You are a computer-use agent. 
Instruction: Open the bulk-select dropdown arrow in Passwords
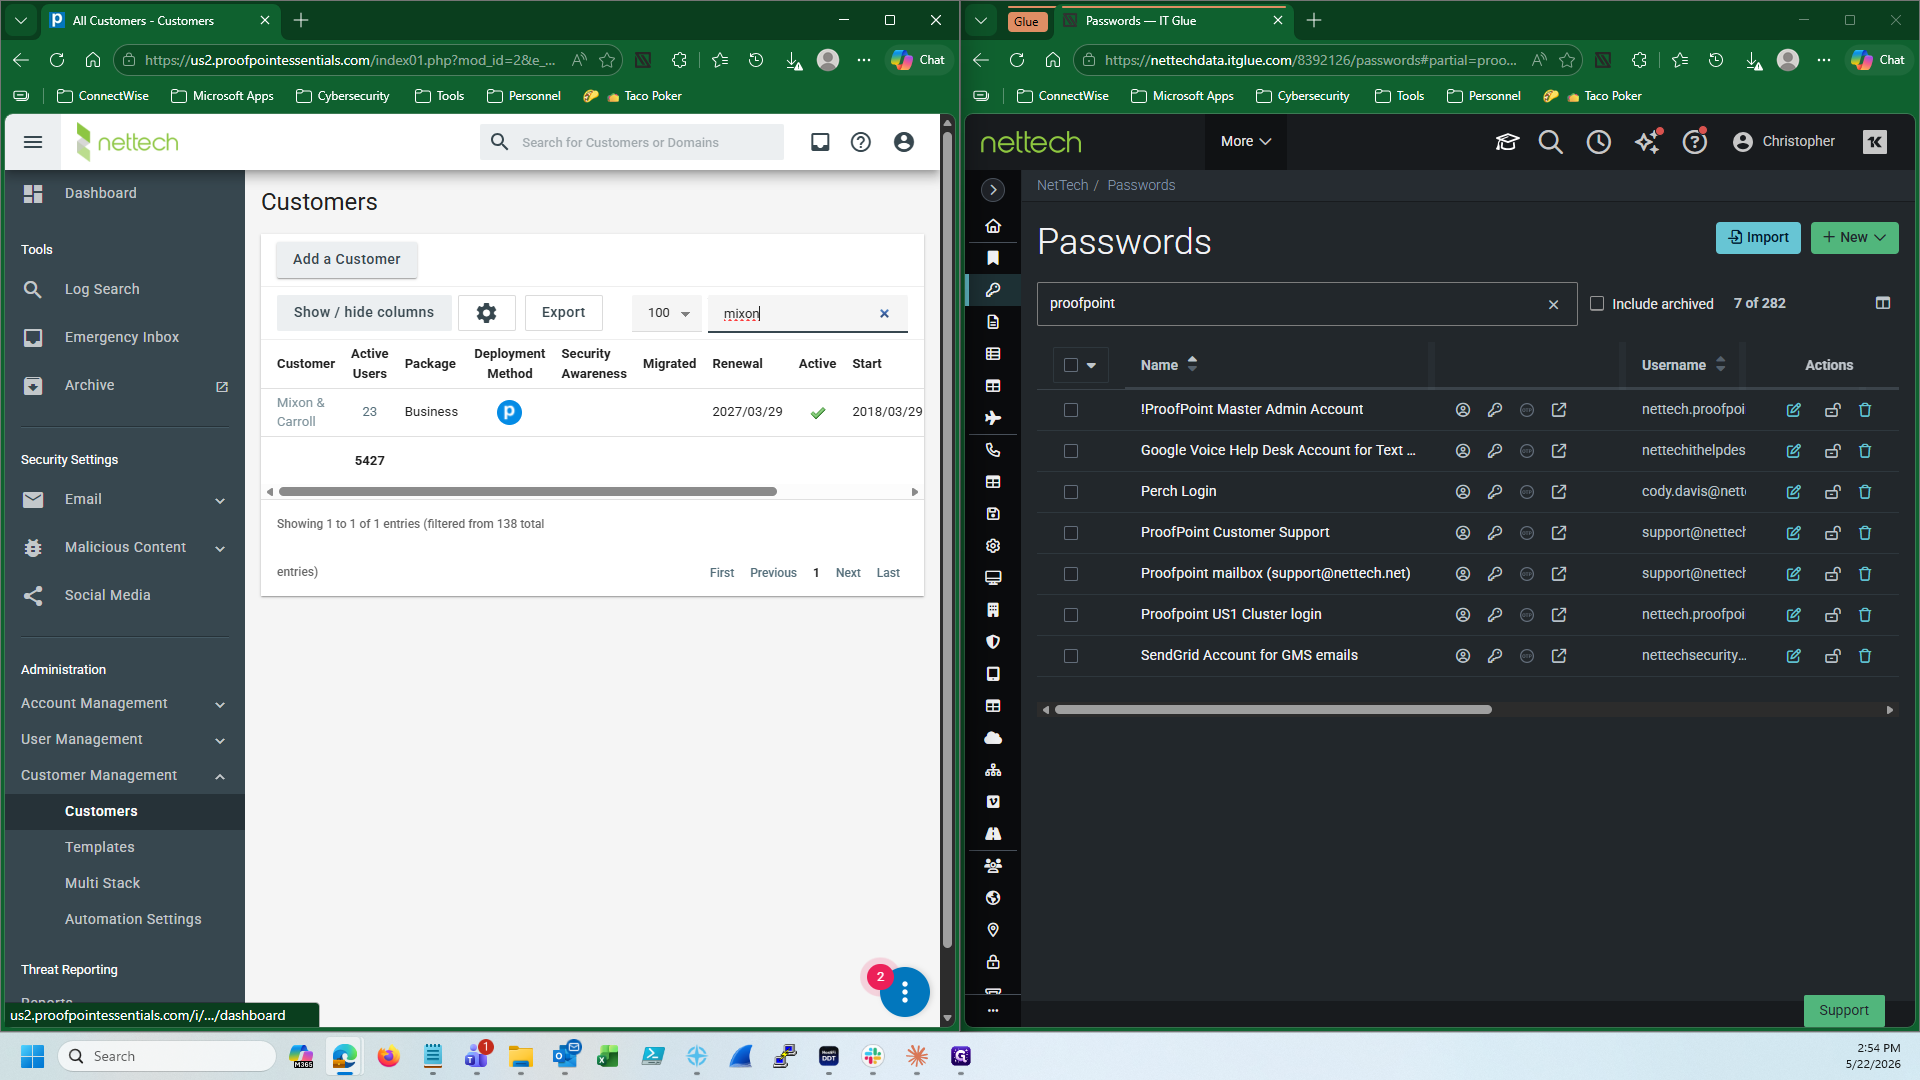point(1091,366)
